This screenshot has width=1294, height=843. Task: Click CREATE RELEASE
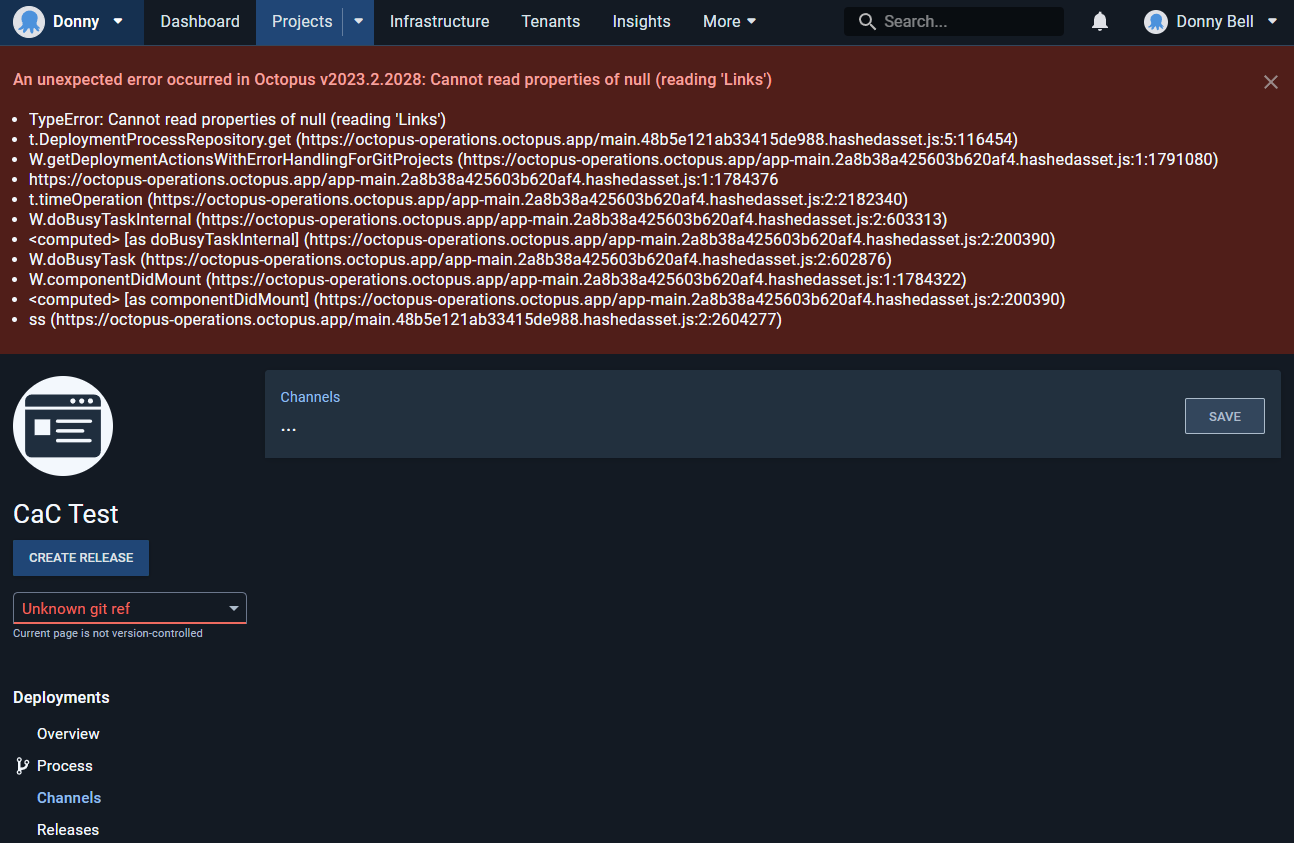(x=80, y=558)
